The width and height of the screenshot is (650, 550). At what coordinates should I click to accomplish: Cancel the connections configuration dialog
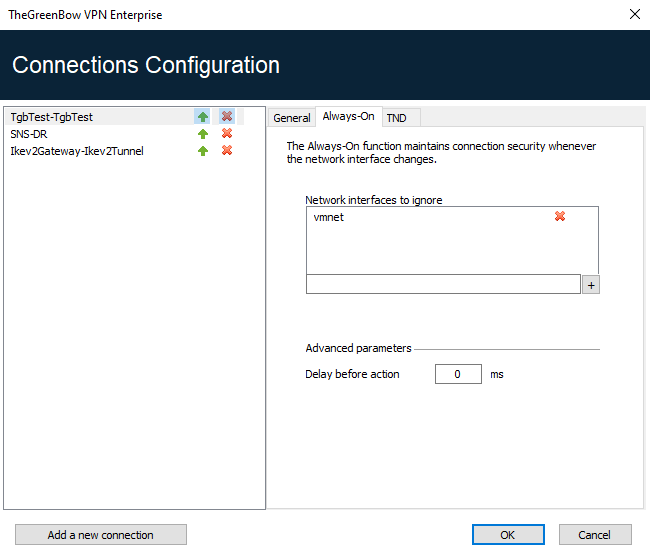(595, 535)
